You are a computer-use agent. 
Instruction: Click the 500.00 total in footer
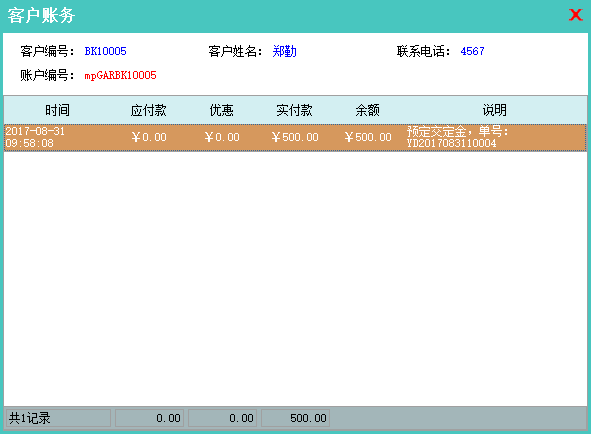click(296, 418)
